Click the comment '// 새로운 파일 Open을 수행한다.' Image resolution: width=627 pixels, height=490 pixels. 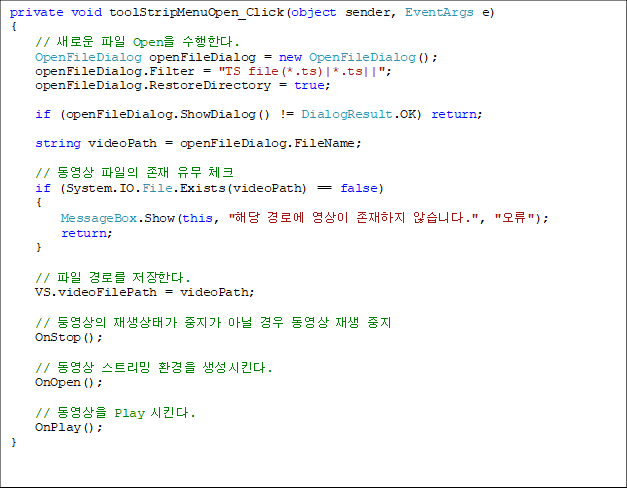tap(137, 42)
